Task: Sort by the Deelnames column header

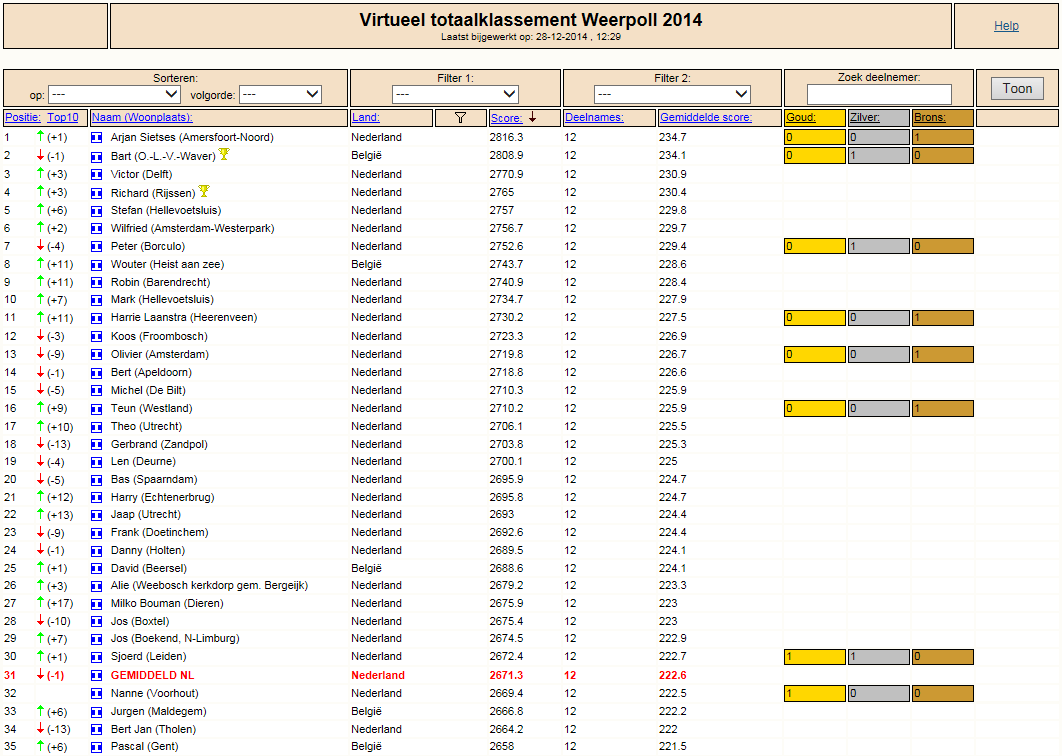Action: click(x=594, y=117)
